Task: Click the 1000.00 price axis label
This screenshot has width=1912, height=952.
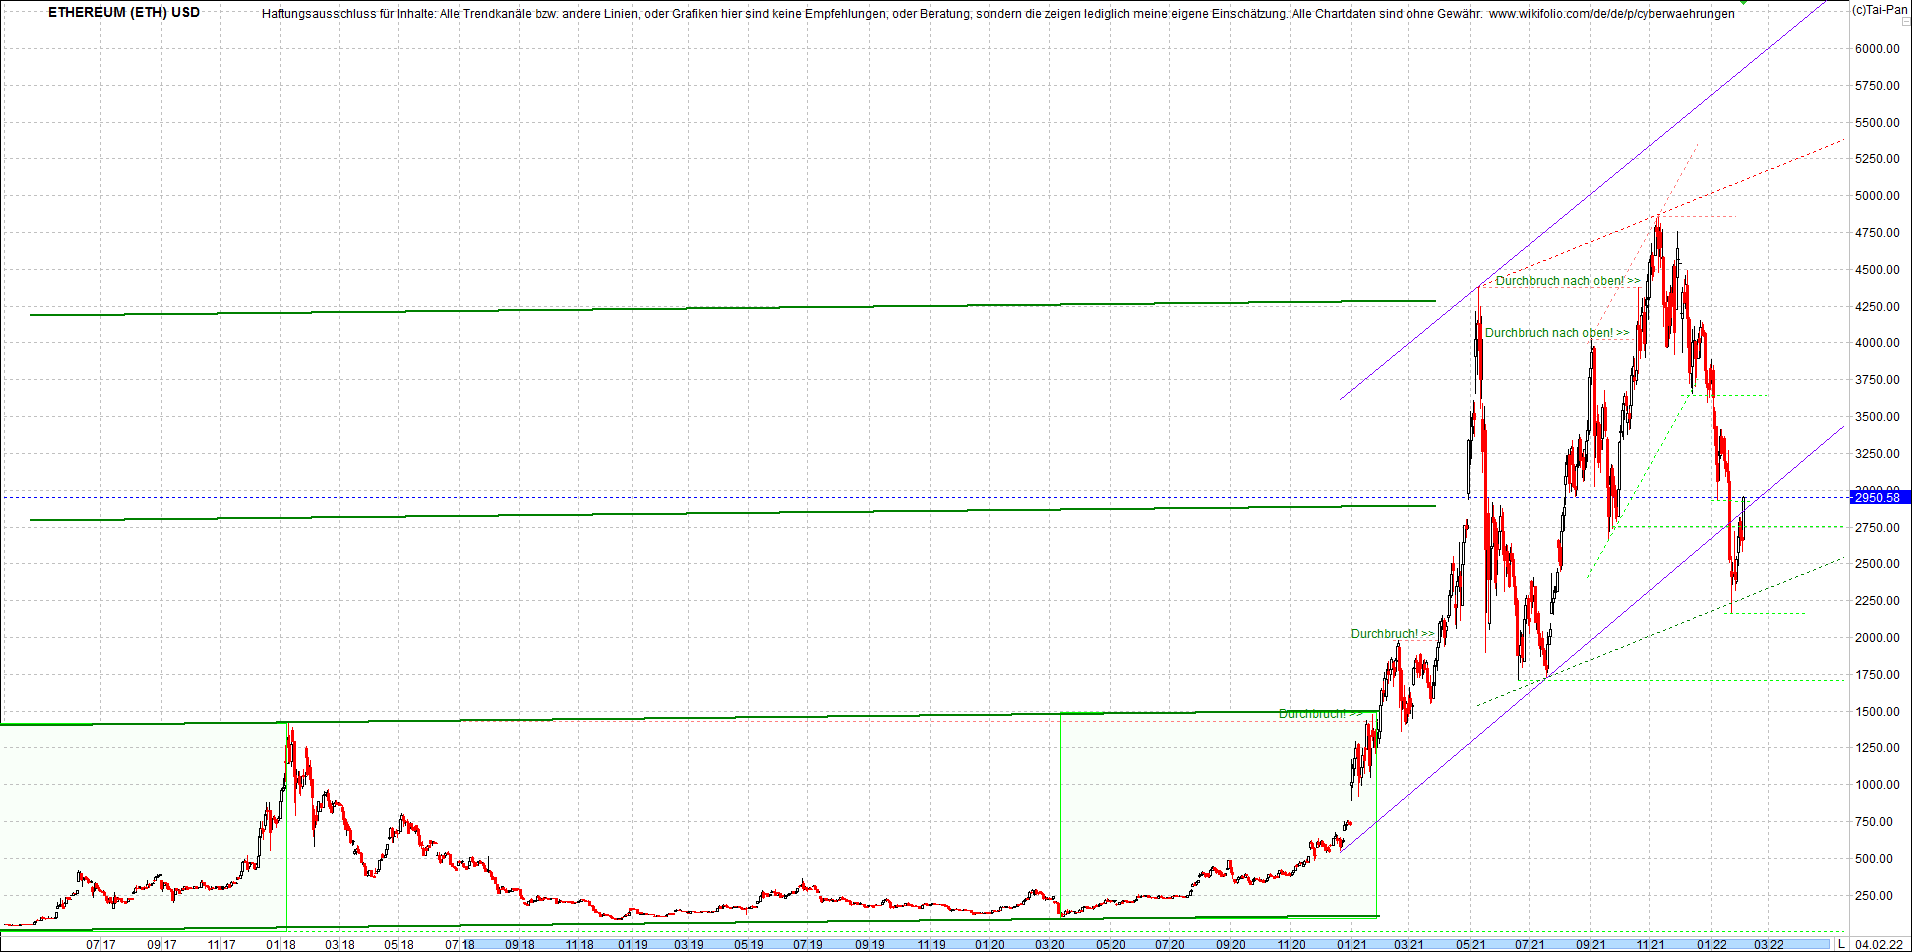Action: (x=1877, y=784)
